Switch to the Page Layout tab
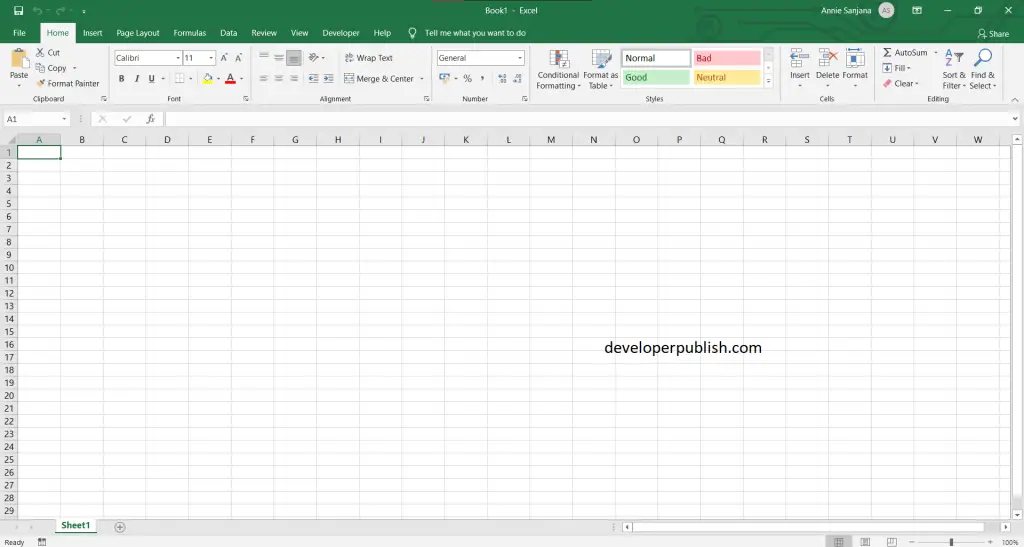The height and width of the screenshot is (547, 1024). click(138, 33)
